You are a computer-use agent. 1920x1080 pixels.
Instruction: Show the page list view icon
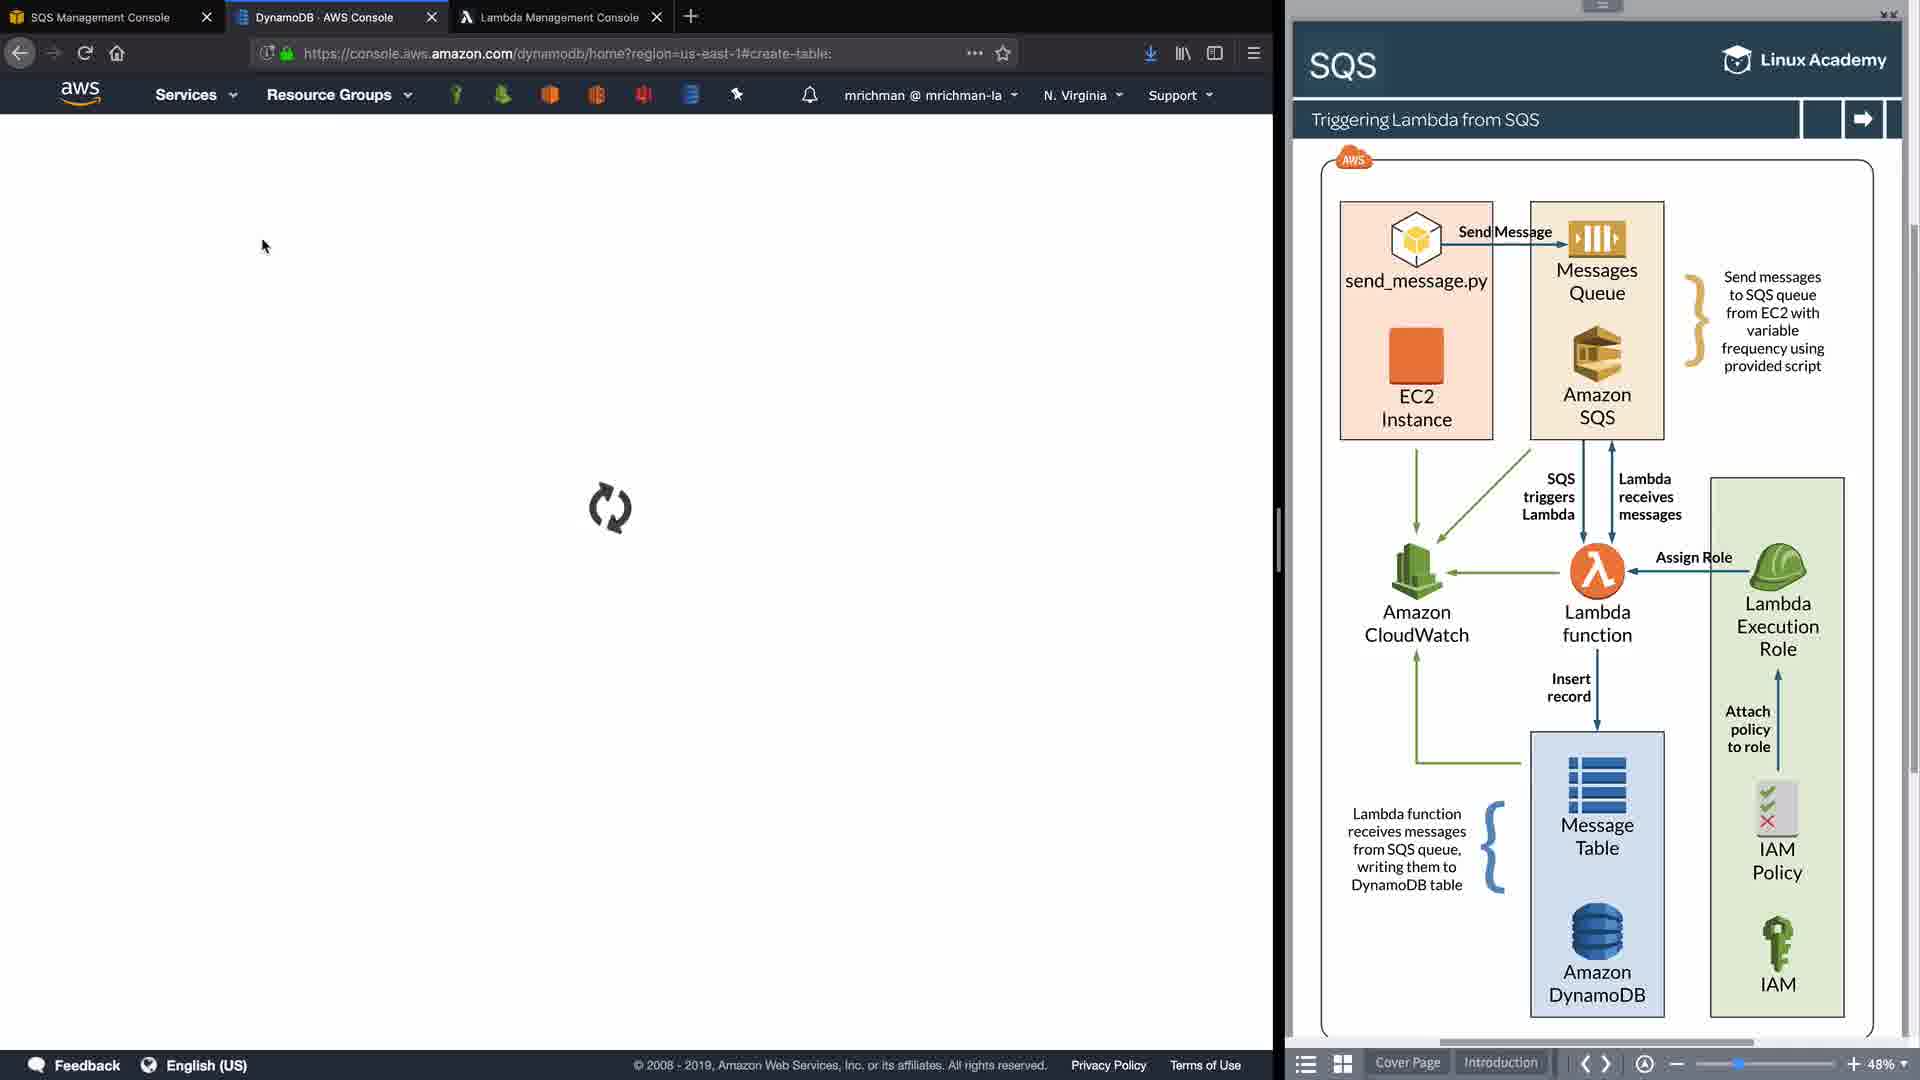point(1305,1064)
